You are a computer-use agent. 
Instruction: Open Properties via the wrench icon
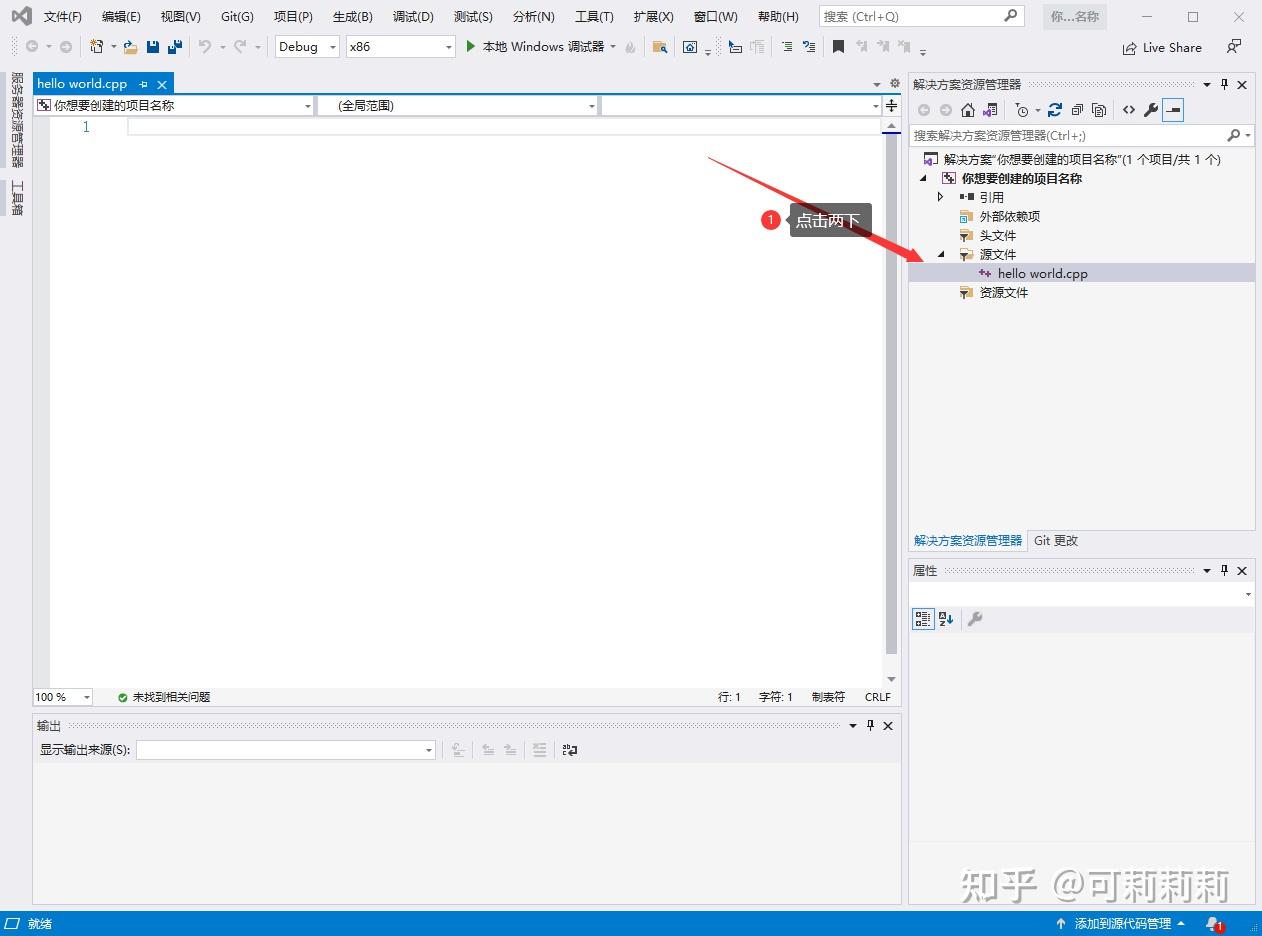(1151, 110)
